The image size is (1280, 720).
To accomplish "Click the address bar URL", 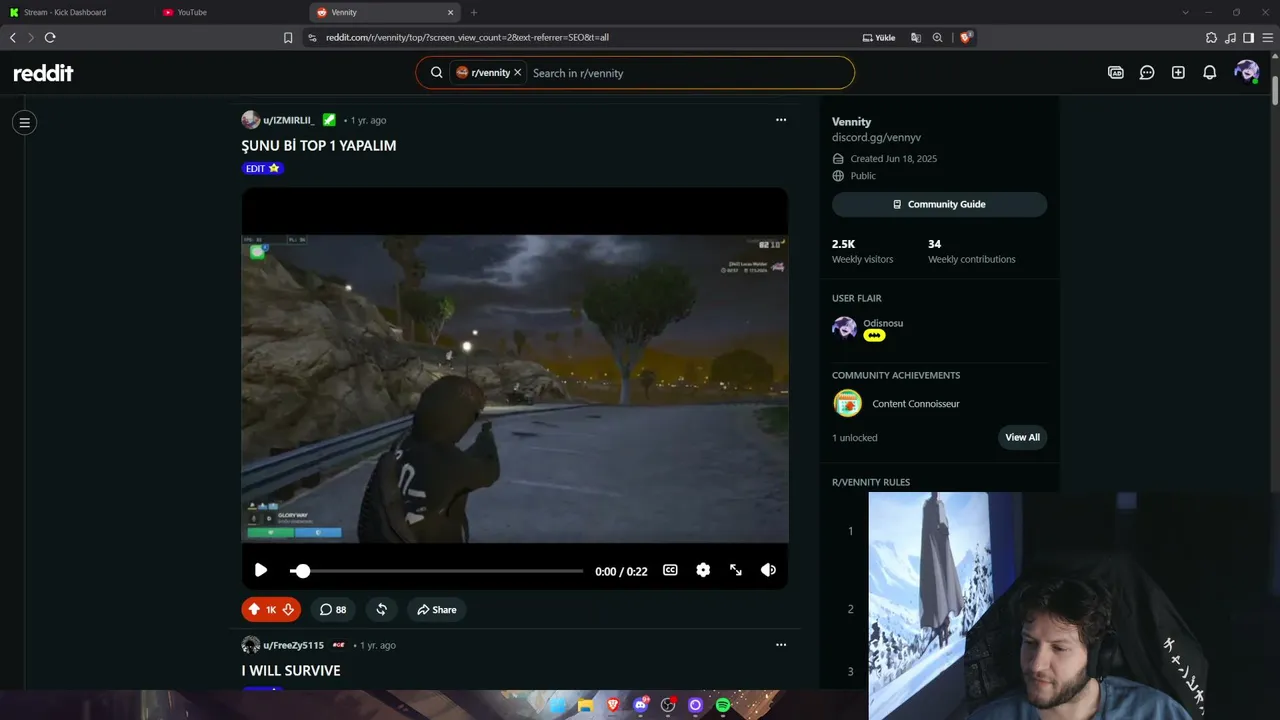I will click(x=467, y=37).
